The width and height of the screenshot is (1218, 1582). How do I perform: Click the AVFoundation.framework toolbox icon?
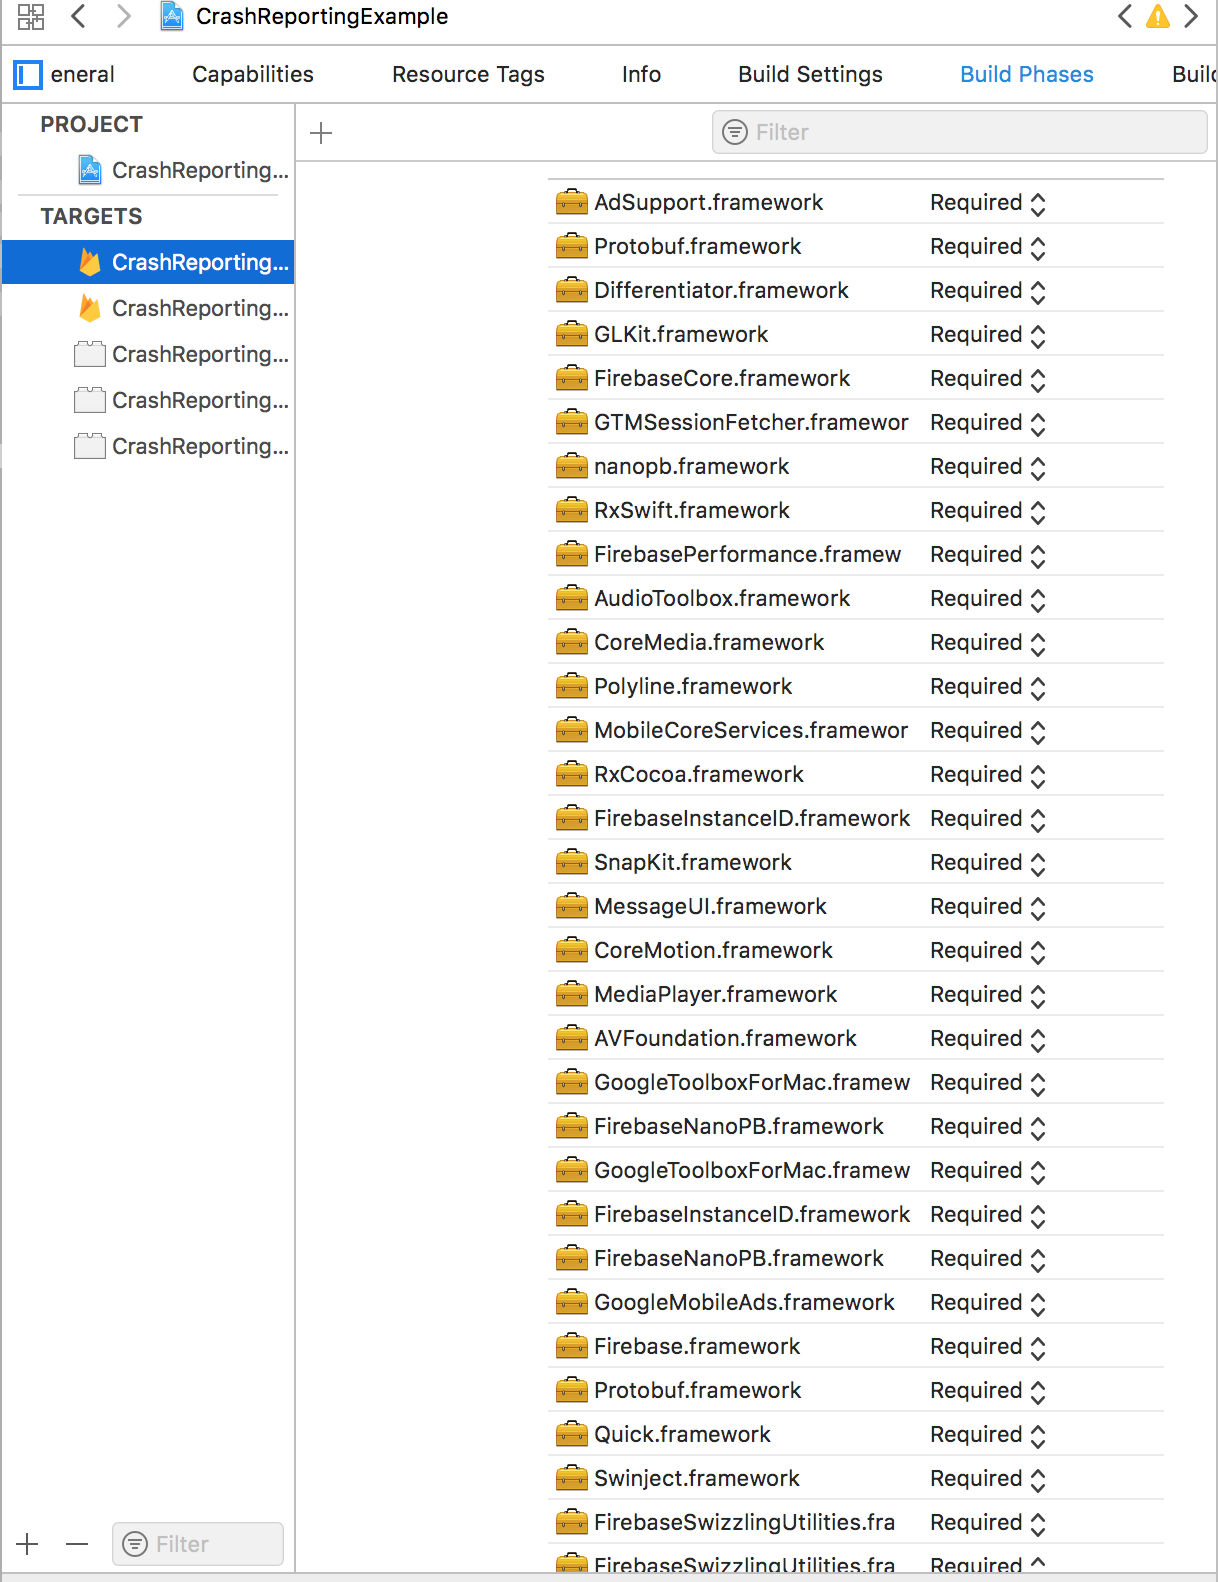pos(572,1038)
